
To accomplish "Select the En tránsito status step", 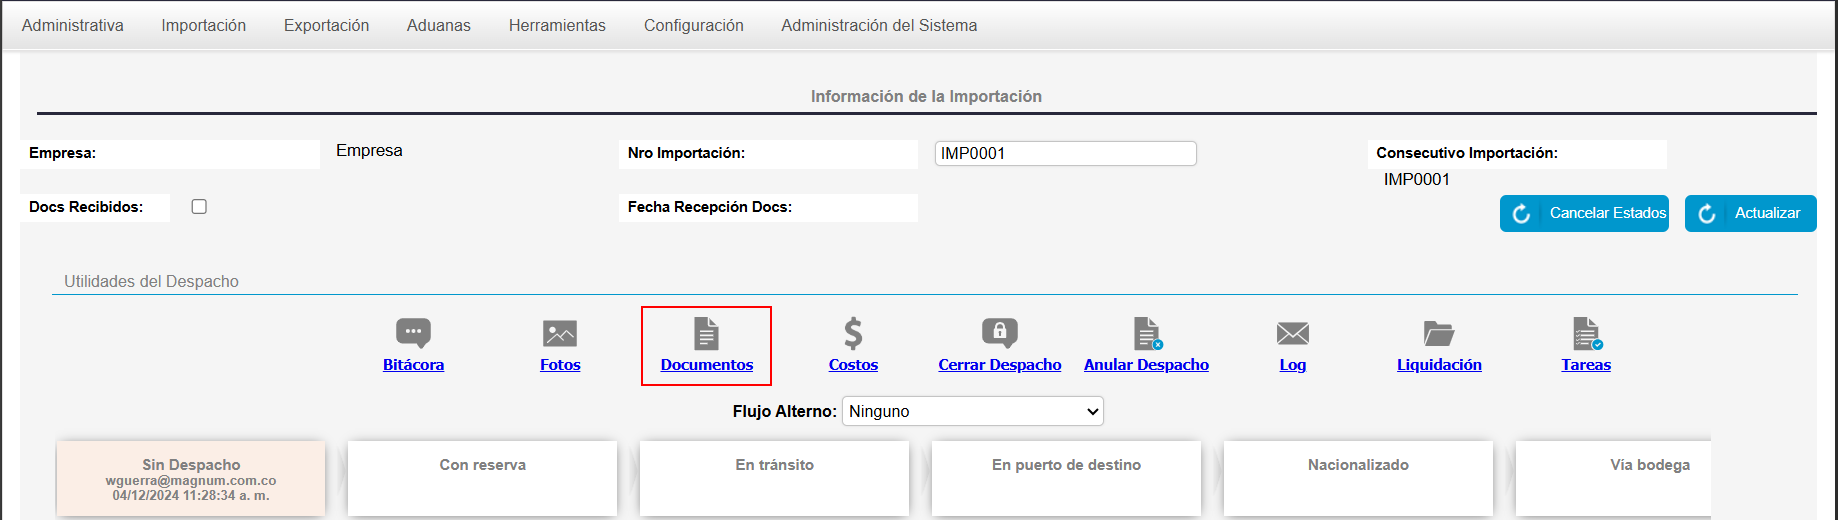I will (x=774, y=478).
